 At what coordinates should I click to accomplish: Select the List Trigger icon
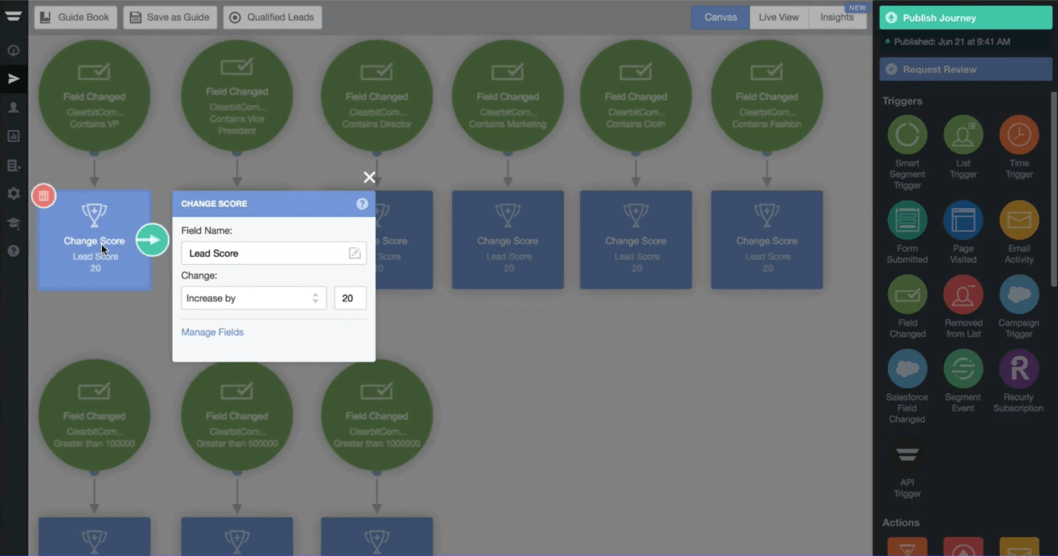(x=963, y=134)
